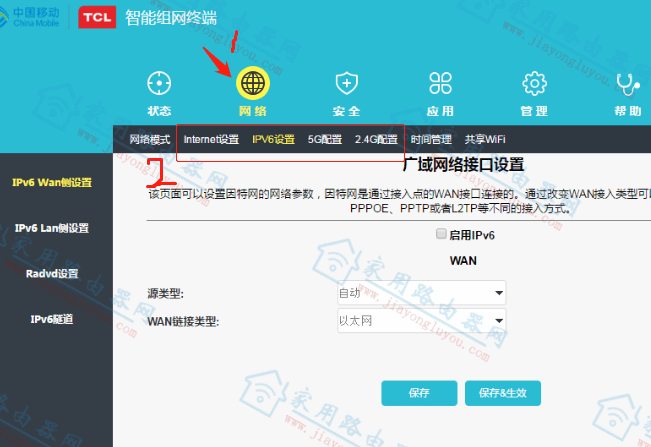
Task: Select IPv6 Lan侧设置 in sidebar
Action: (x=52, y=228)
